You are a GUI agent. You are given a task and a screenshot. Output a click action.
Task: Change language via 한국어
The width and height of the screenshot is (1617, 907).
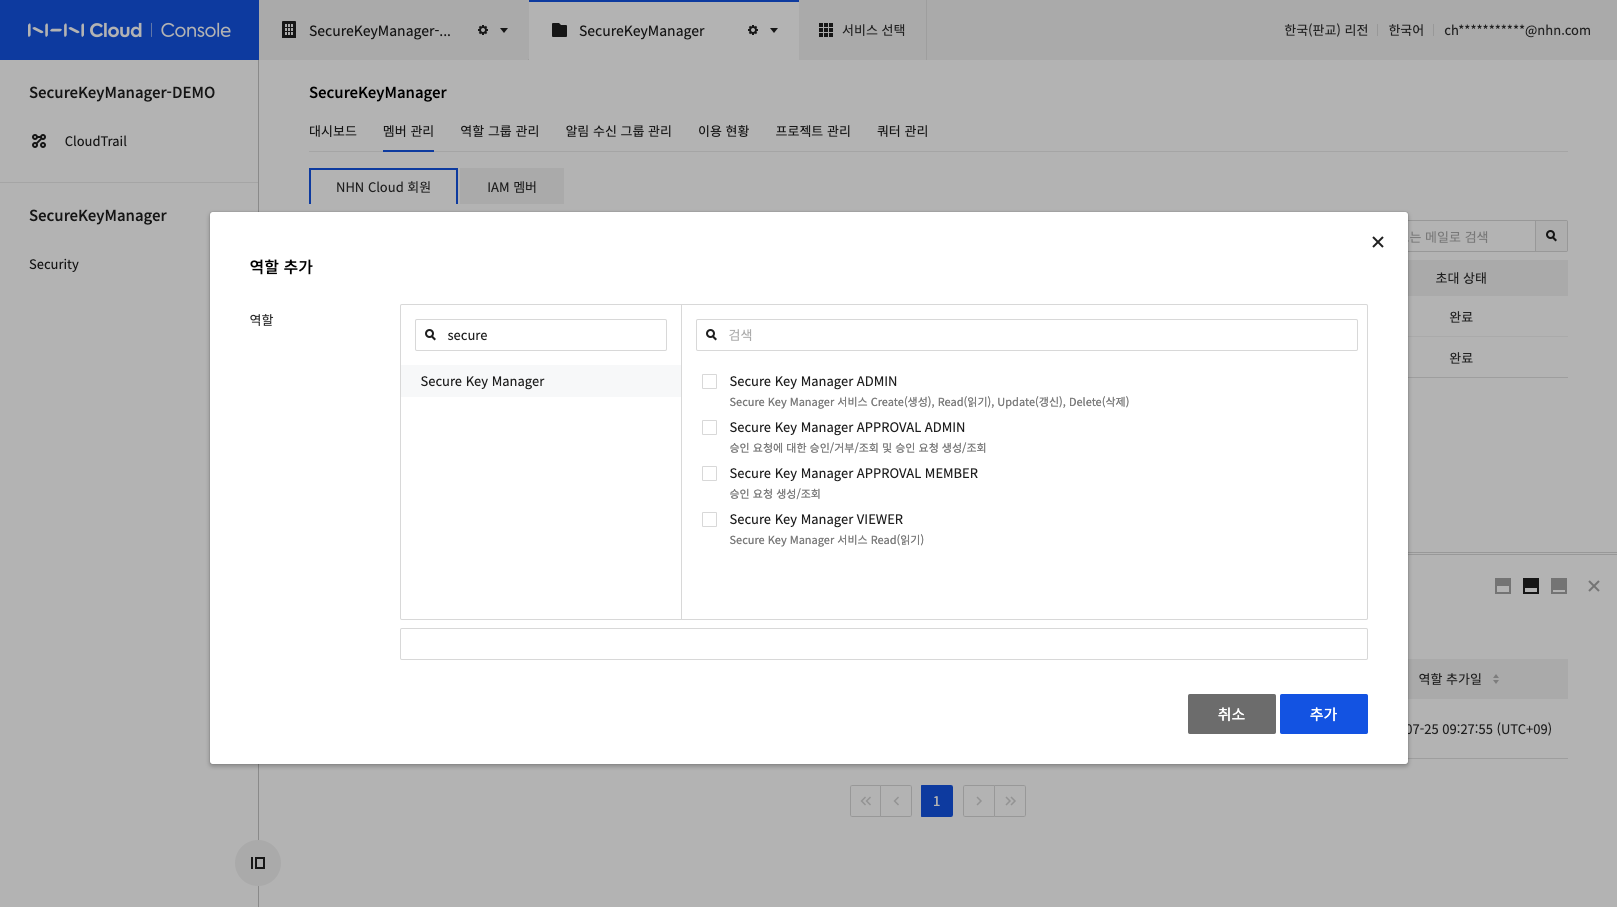1406,30
